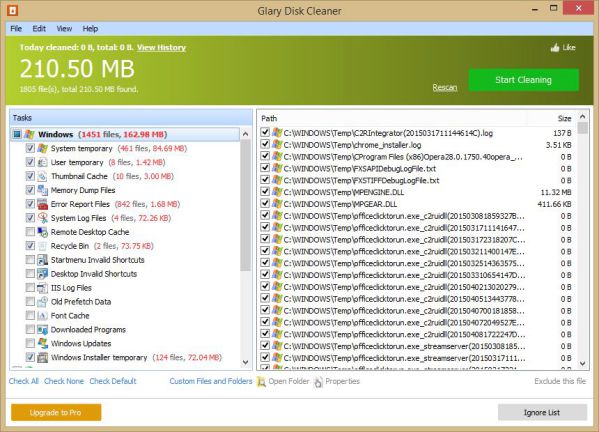This screenshot has height=432, width=599.
Task: Open the Edit menu
Action: (39, 29)
